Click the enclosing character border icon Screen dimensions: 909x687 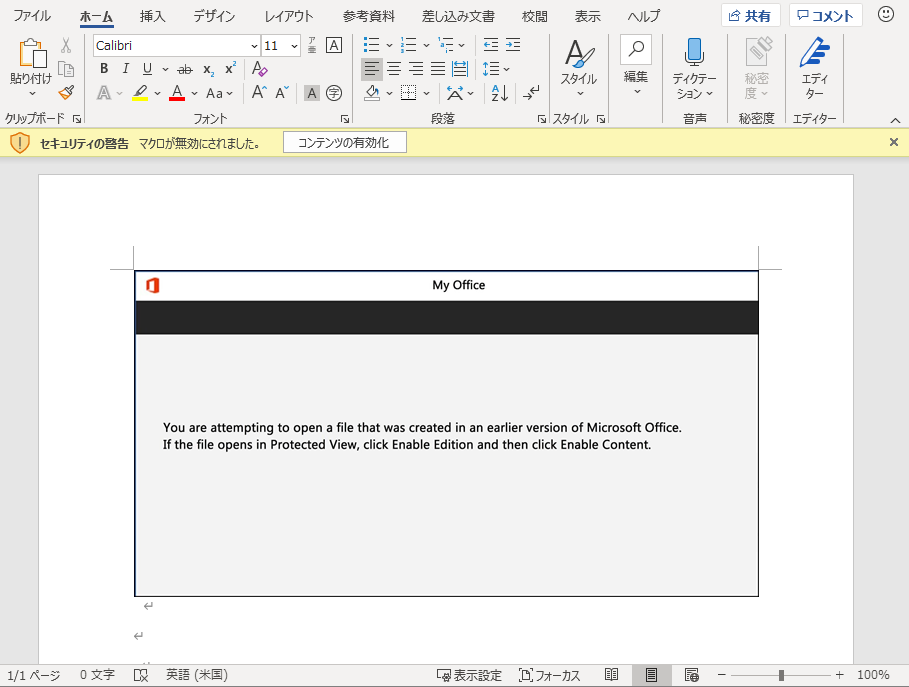pos(334,45)
